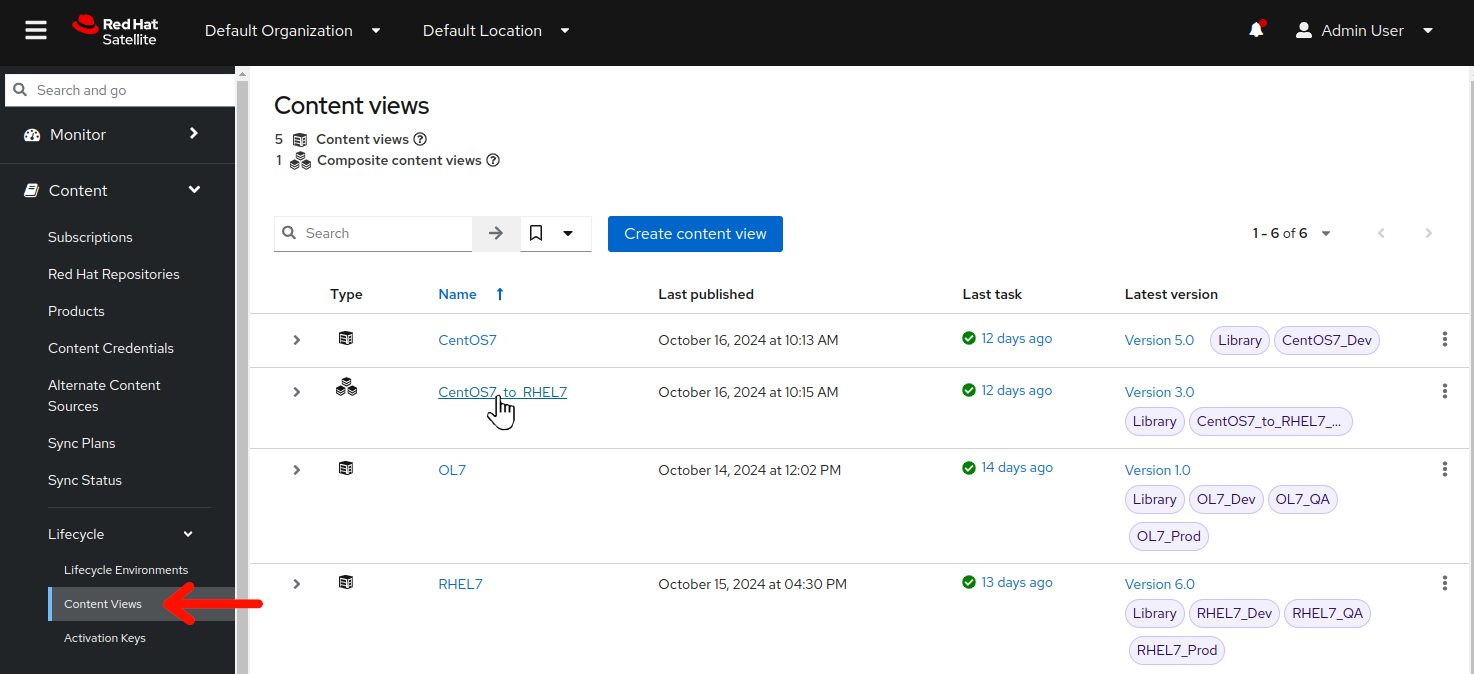This screenshot has height=674, width=1474.
Task: Click the Red Hat Satellite logo
Action: pyautogui.click(x=115, y=31)
